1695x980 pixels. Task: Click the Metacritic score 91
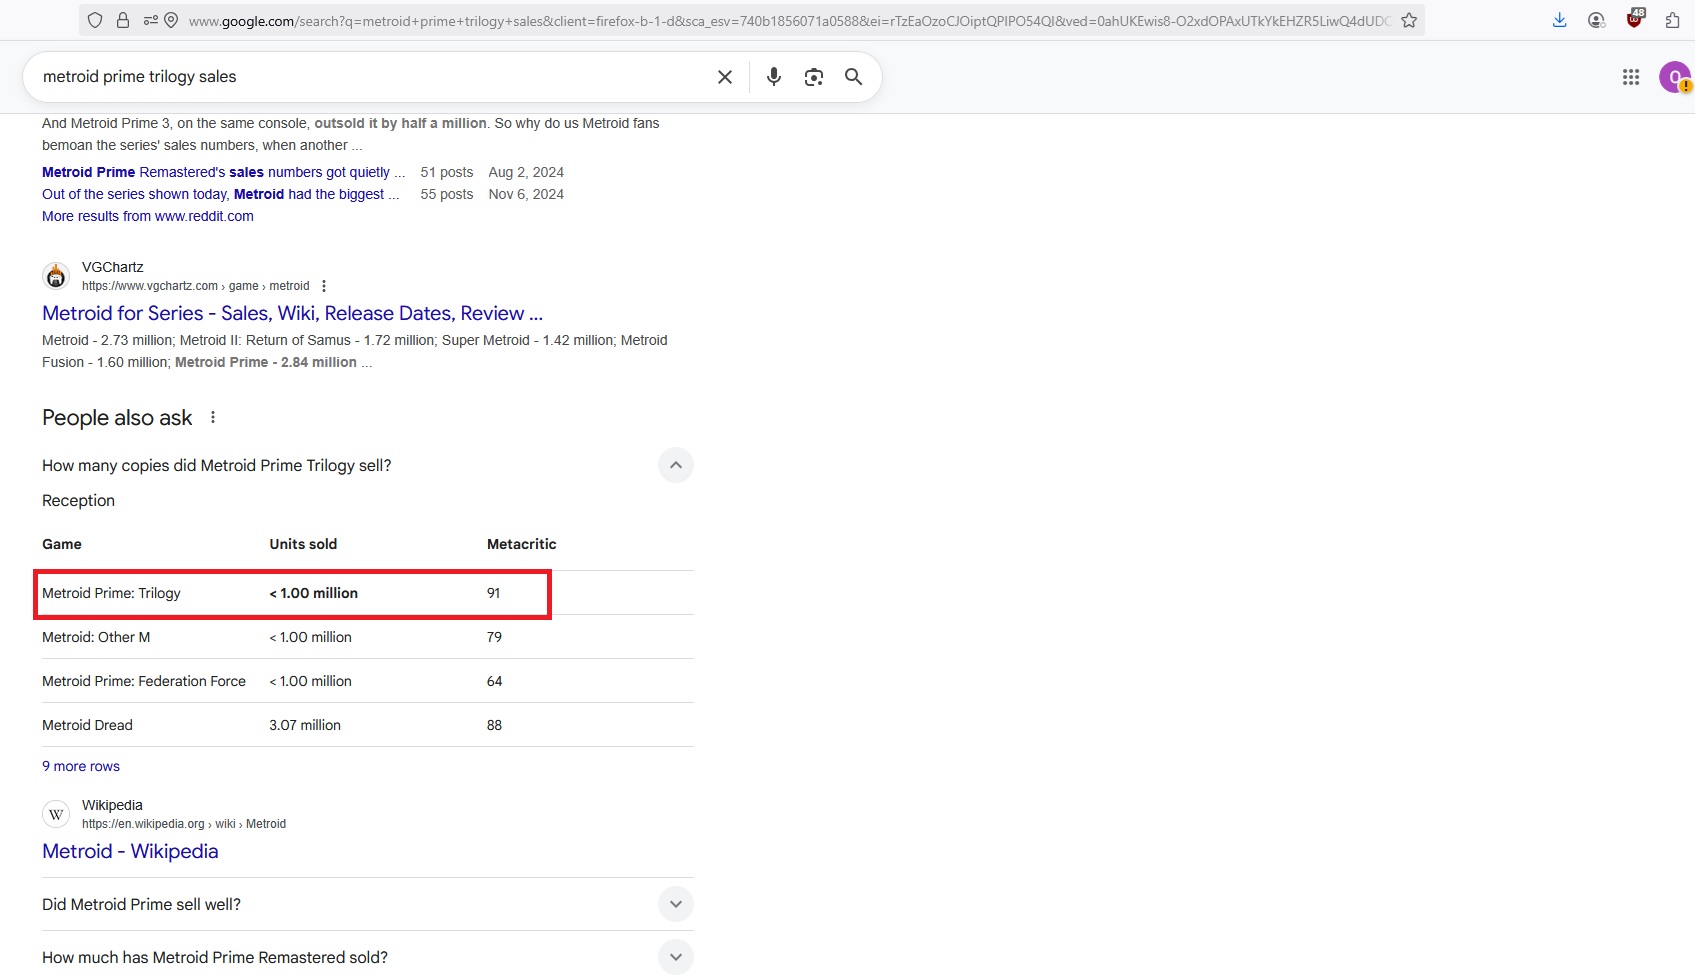click(x=494, y=593)
